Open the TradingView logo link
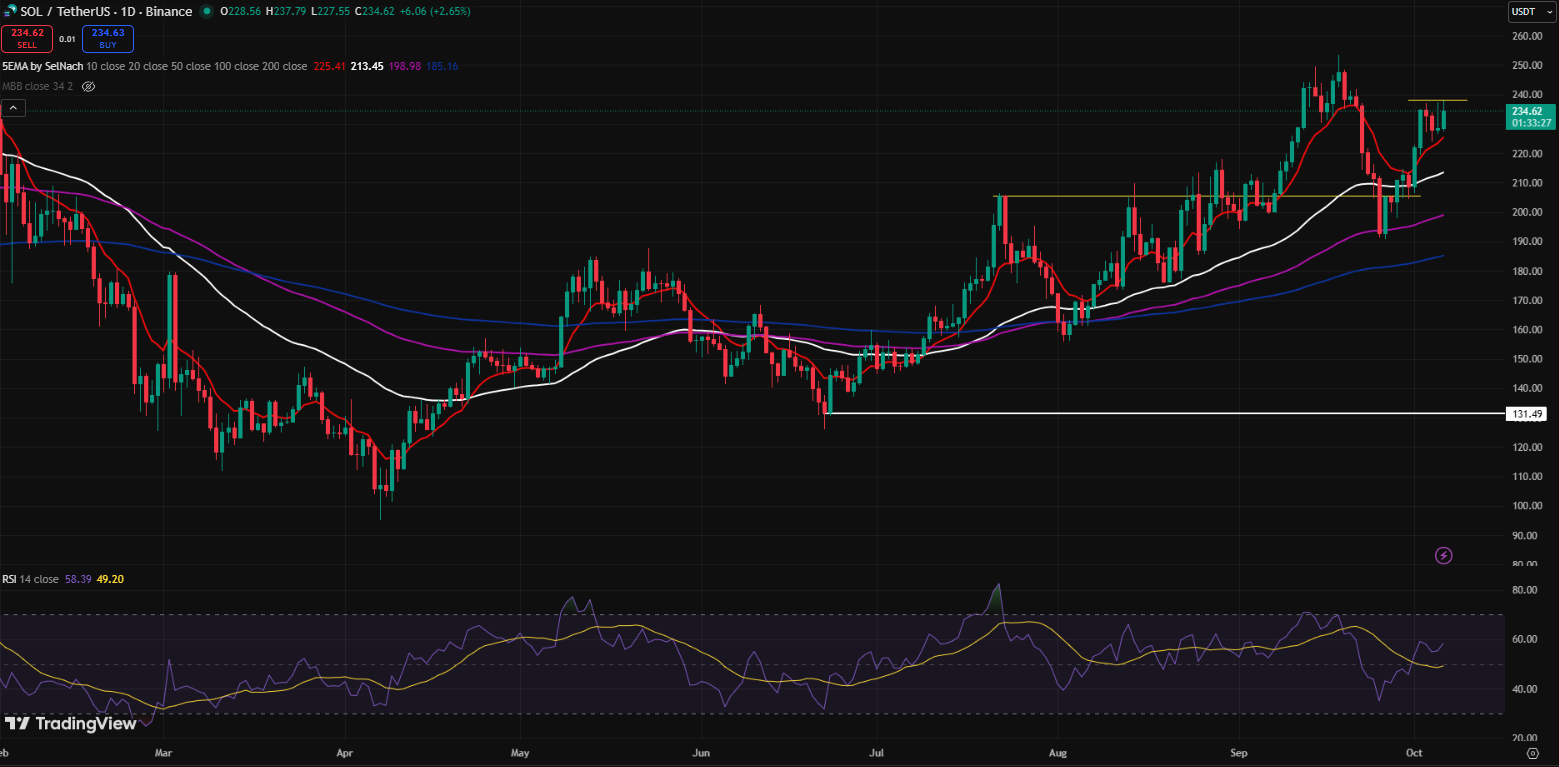1559x767 pixels. [70, 724]
